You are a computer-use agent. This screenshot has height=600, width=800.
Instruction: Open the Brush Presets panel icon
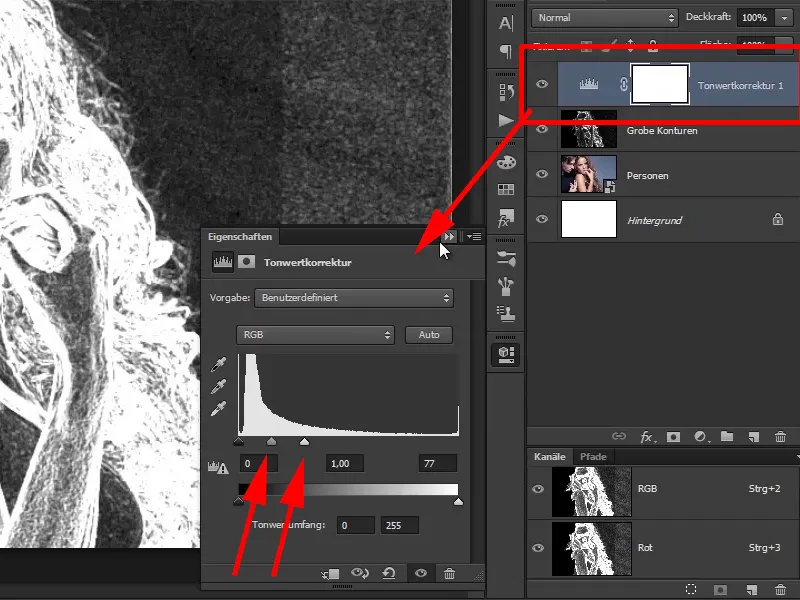tap(506, 286)
